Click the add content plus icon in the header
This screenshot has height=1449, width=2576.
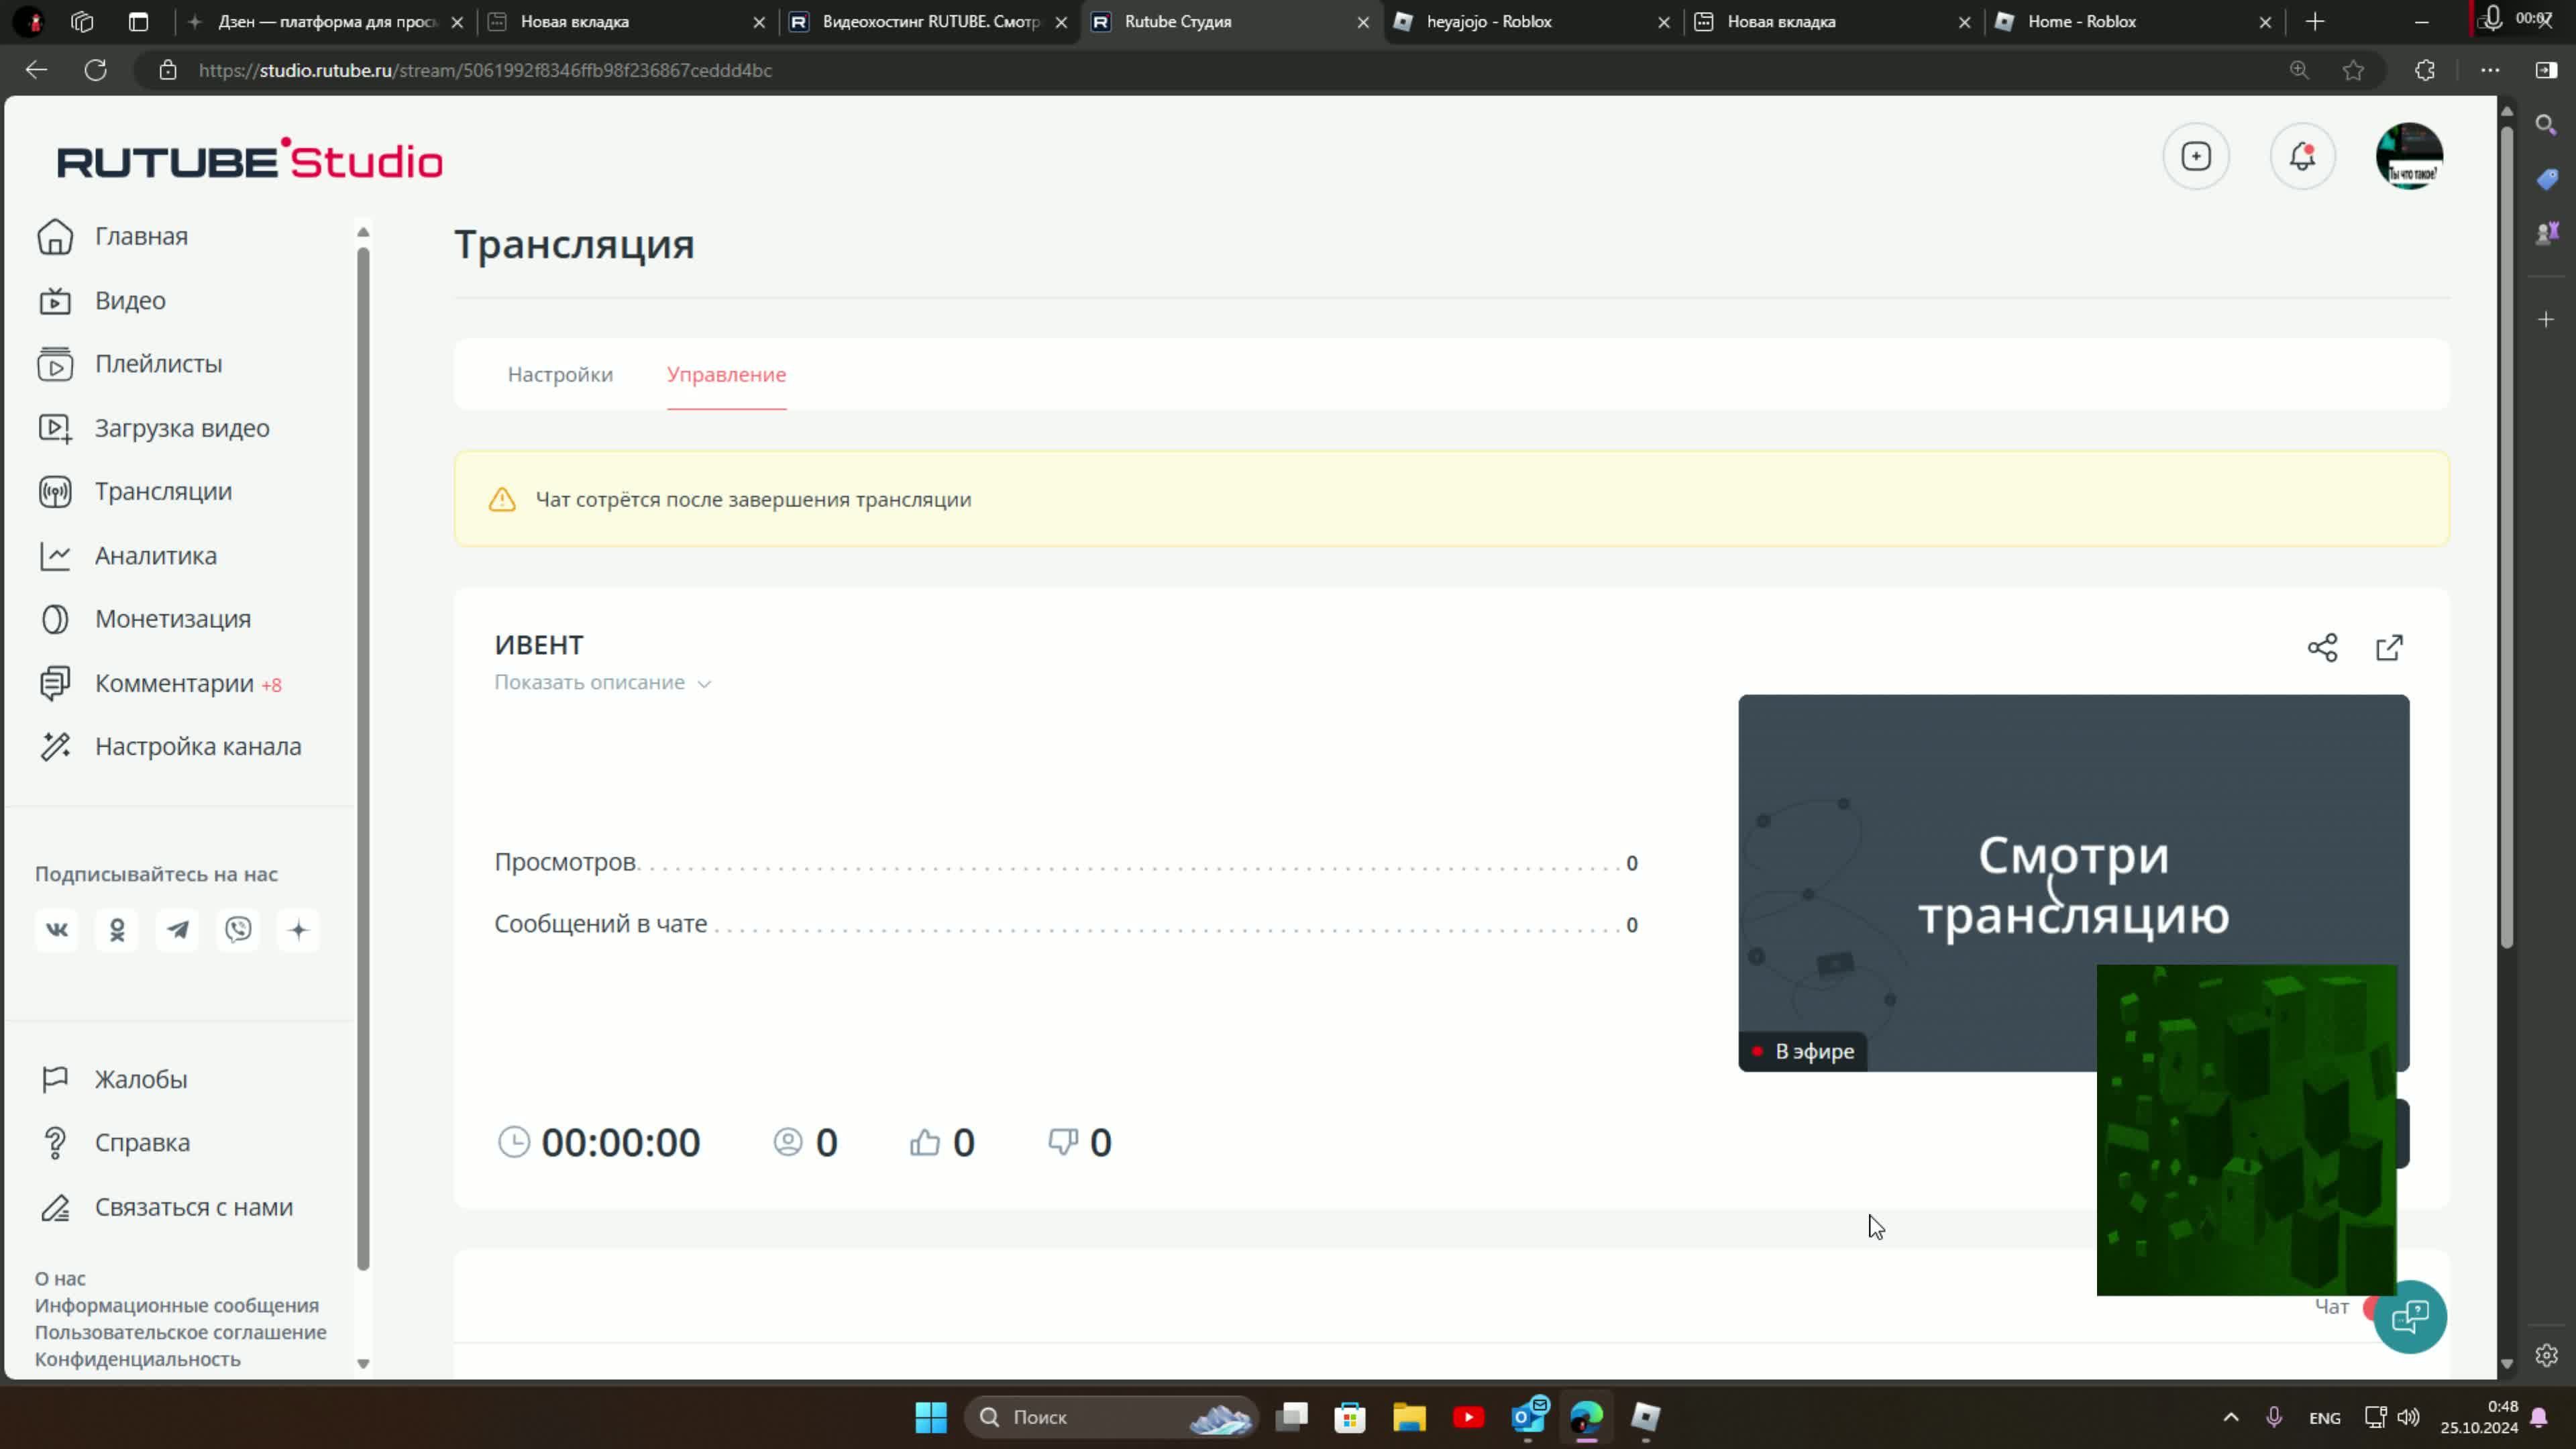coord(2196,157)
